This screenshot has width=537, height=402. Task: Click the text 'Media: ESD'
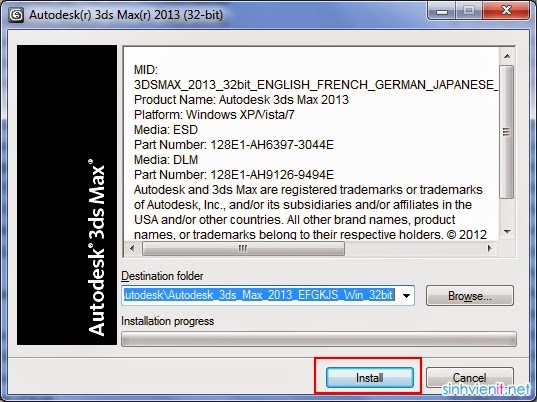(166, 130)
